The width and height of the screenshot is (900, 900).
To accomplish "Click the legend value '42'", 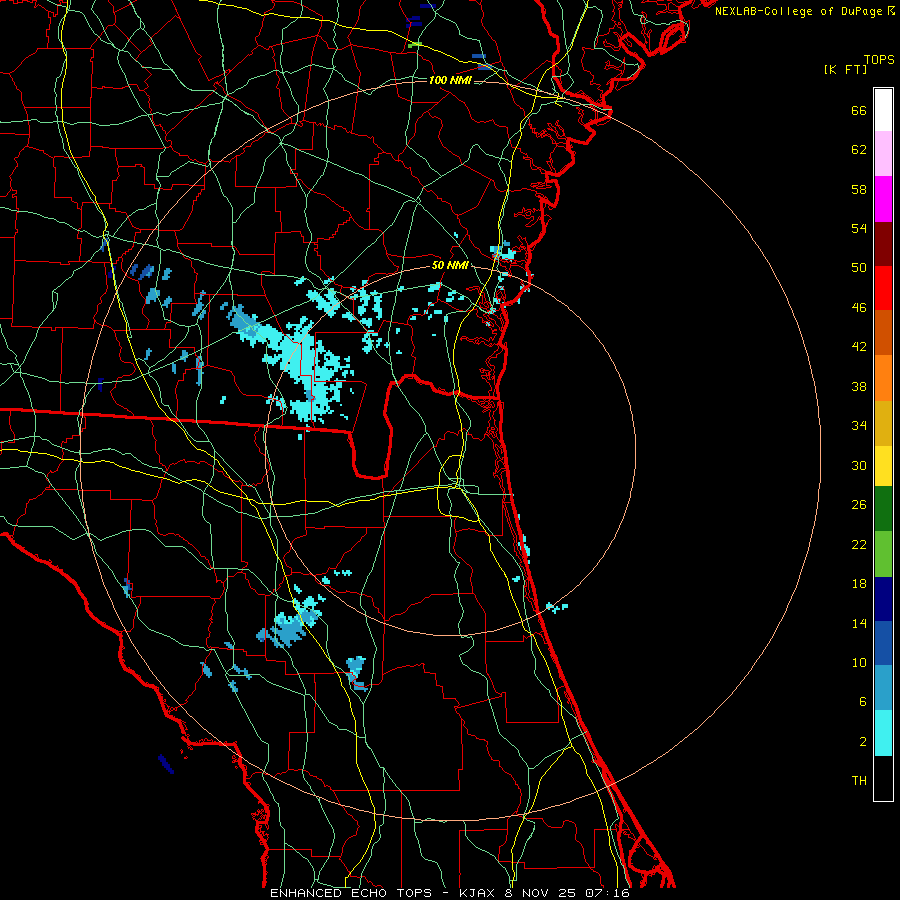I will tap(859, 347).
